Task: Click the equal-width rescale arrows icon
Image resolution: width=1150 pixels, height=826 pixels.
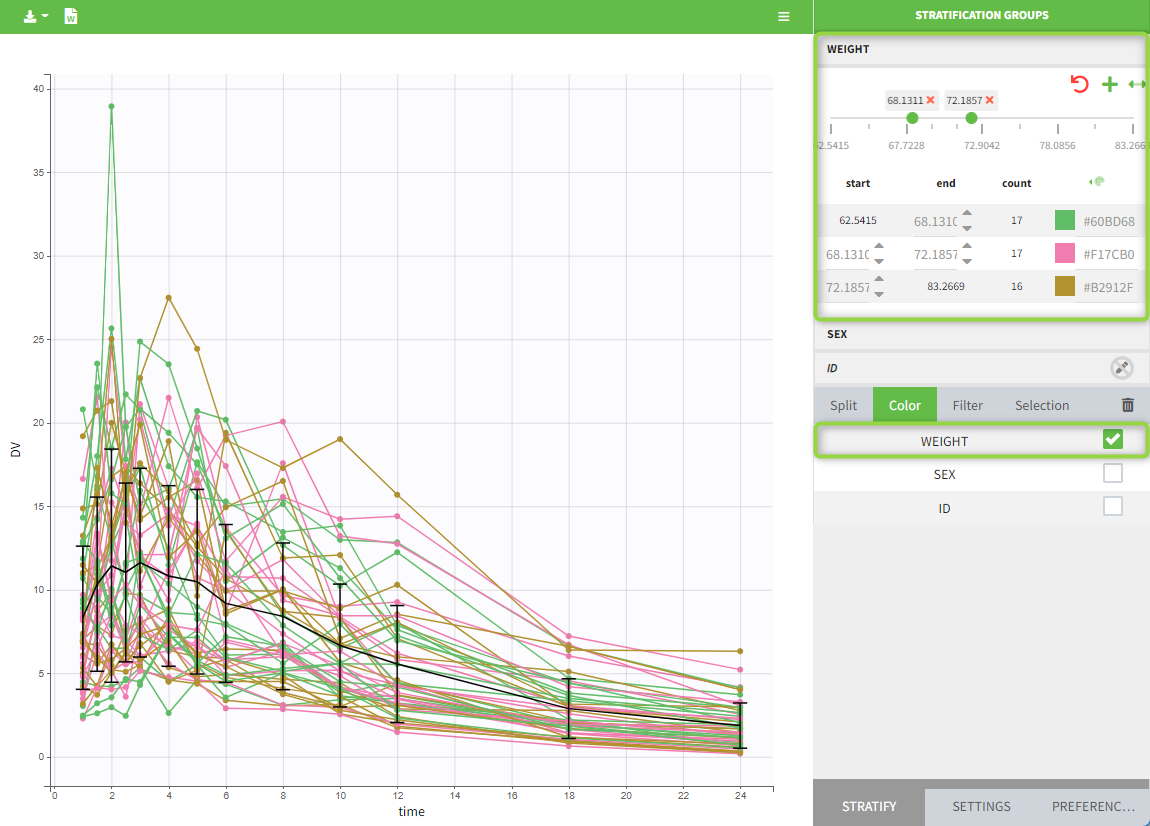Action: 1137,84
